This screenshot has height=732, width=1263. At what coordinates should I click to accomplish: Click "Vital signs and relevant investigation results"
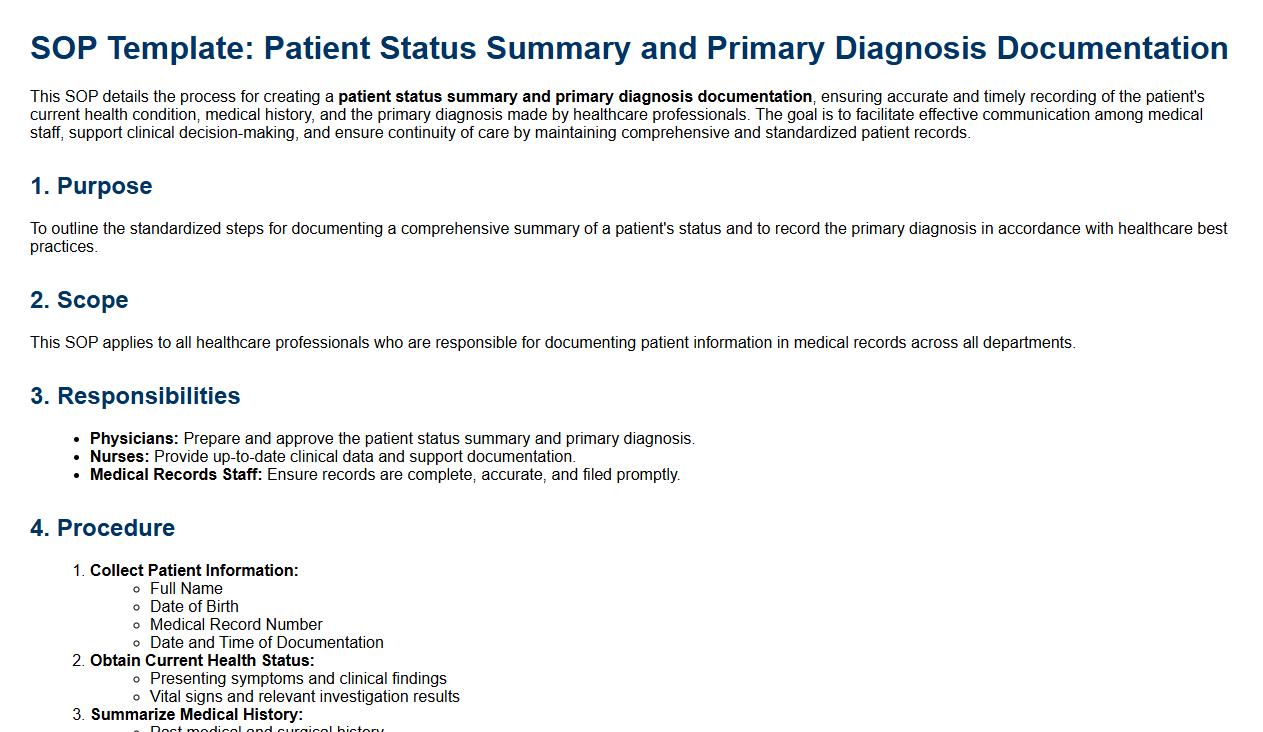coord(304,697)
